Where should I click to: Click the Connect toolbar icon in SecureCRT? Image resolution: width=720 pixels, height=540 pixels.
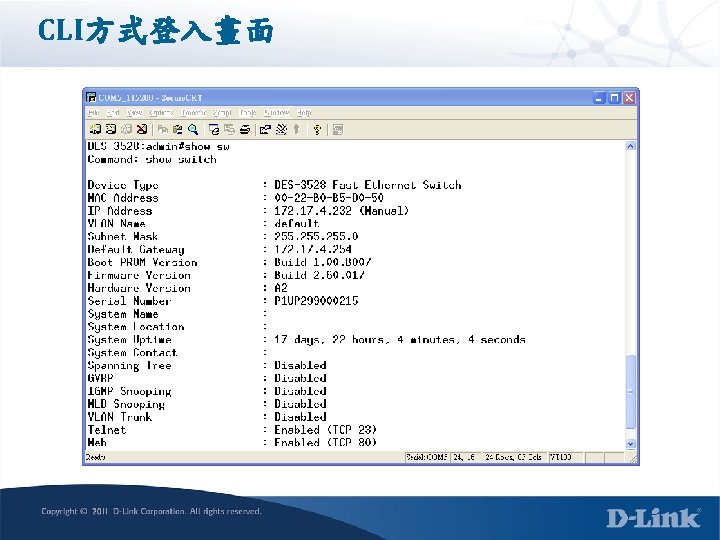(x=95, y=129)
